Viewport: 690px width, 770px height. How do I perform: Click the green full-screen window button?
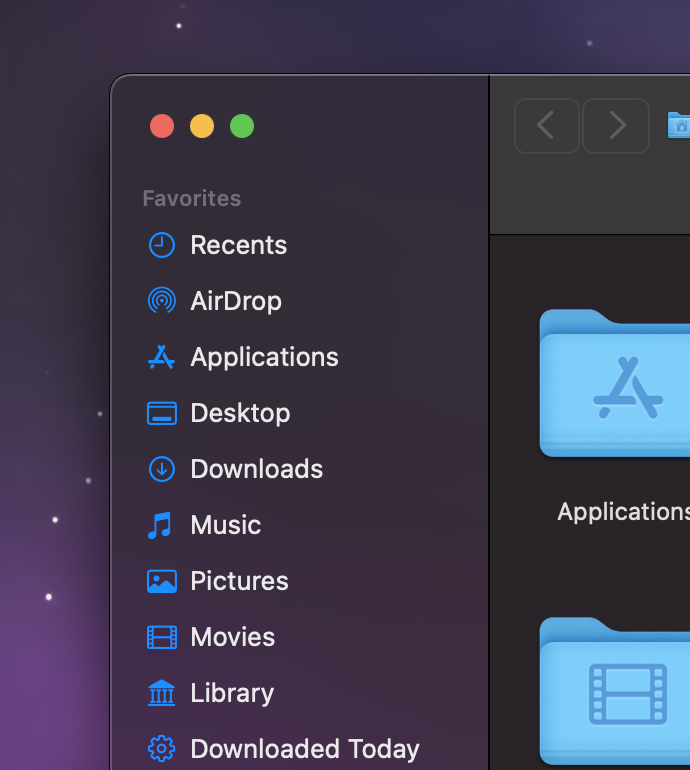tap(242, 126)
